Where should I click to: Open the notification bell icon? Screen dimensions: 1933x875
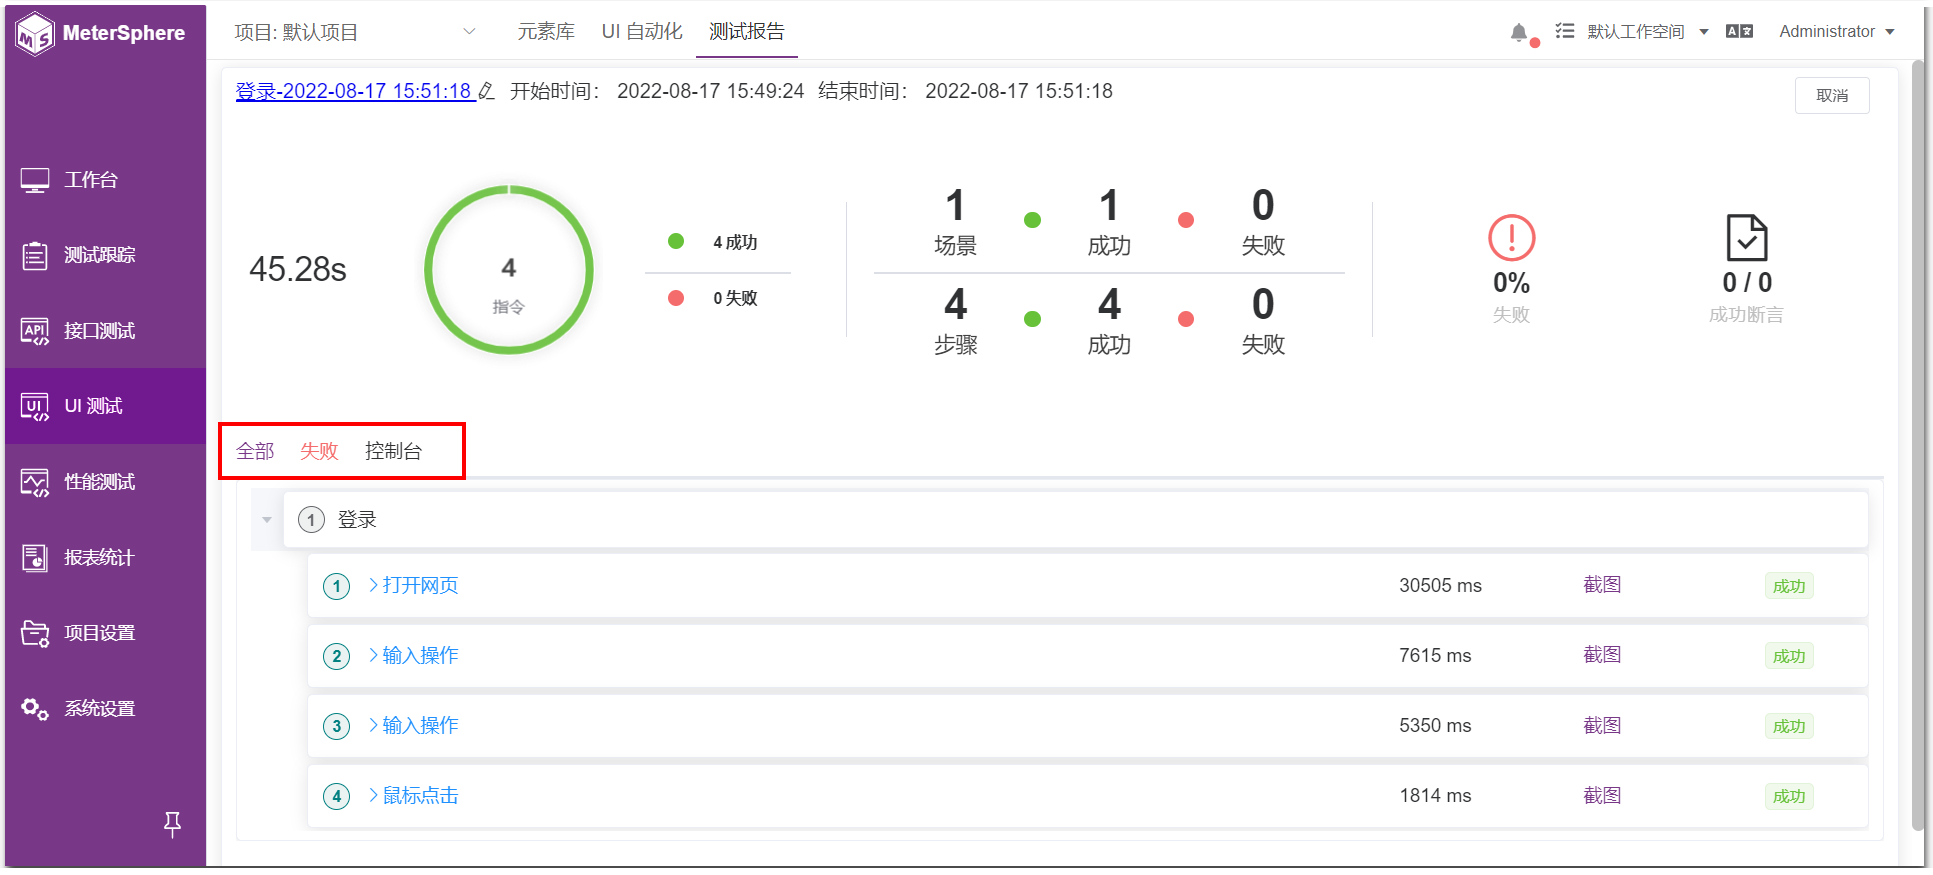click(x=1519, y=32)
